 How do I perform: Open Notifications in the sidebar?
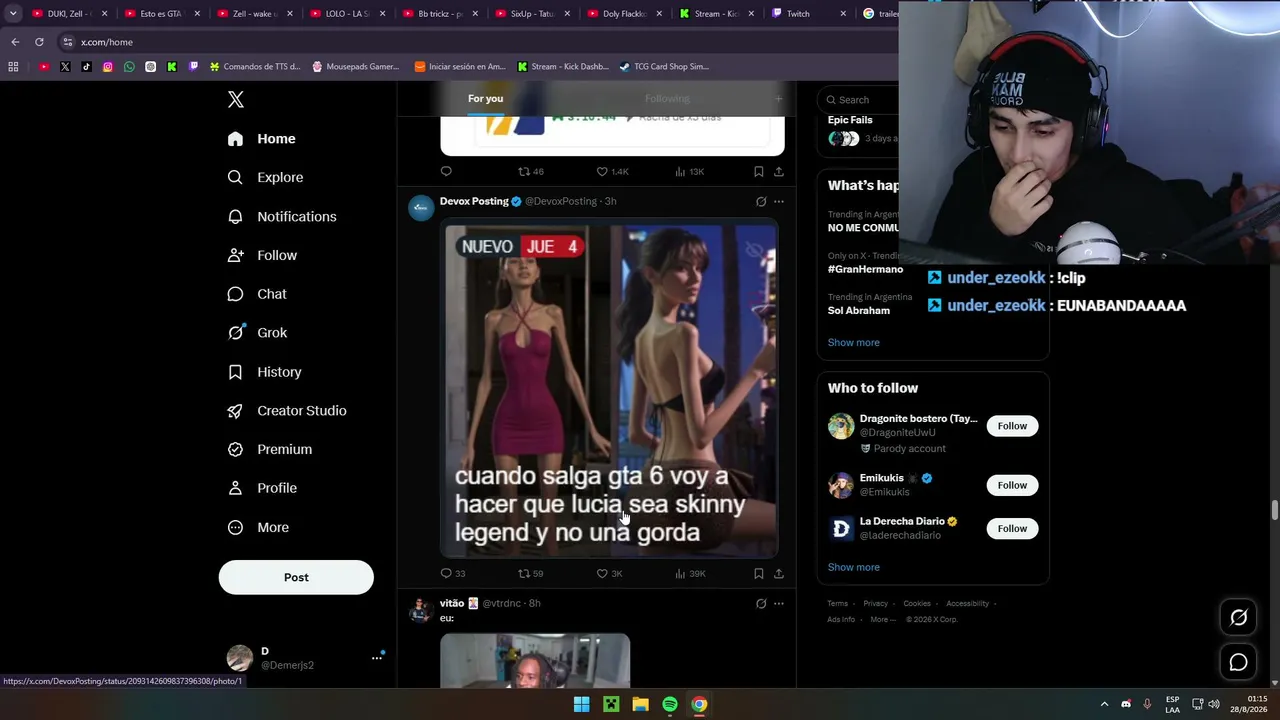tap(282, 216)
